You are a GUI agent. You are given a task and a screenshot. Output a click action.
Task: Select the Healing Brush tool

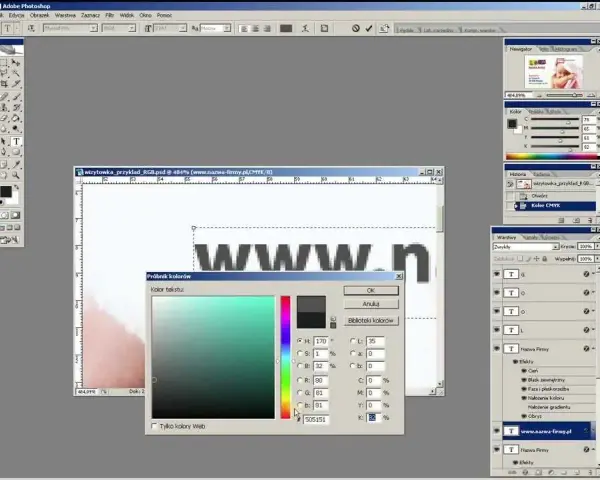(x=4, y=97)
